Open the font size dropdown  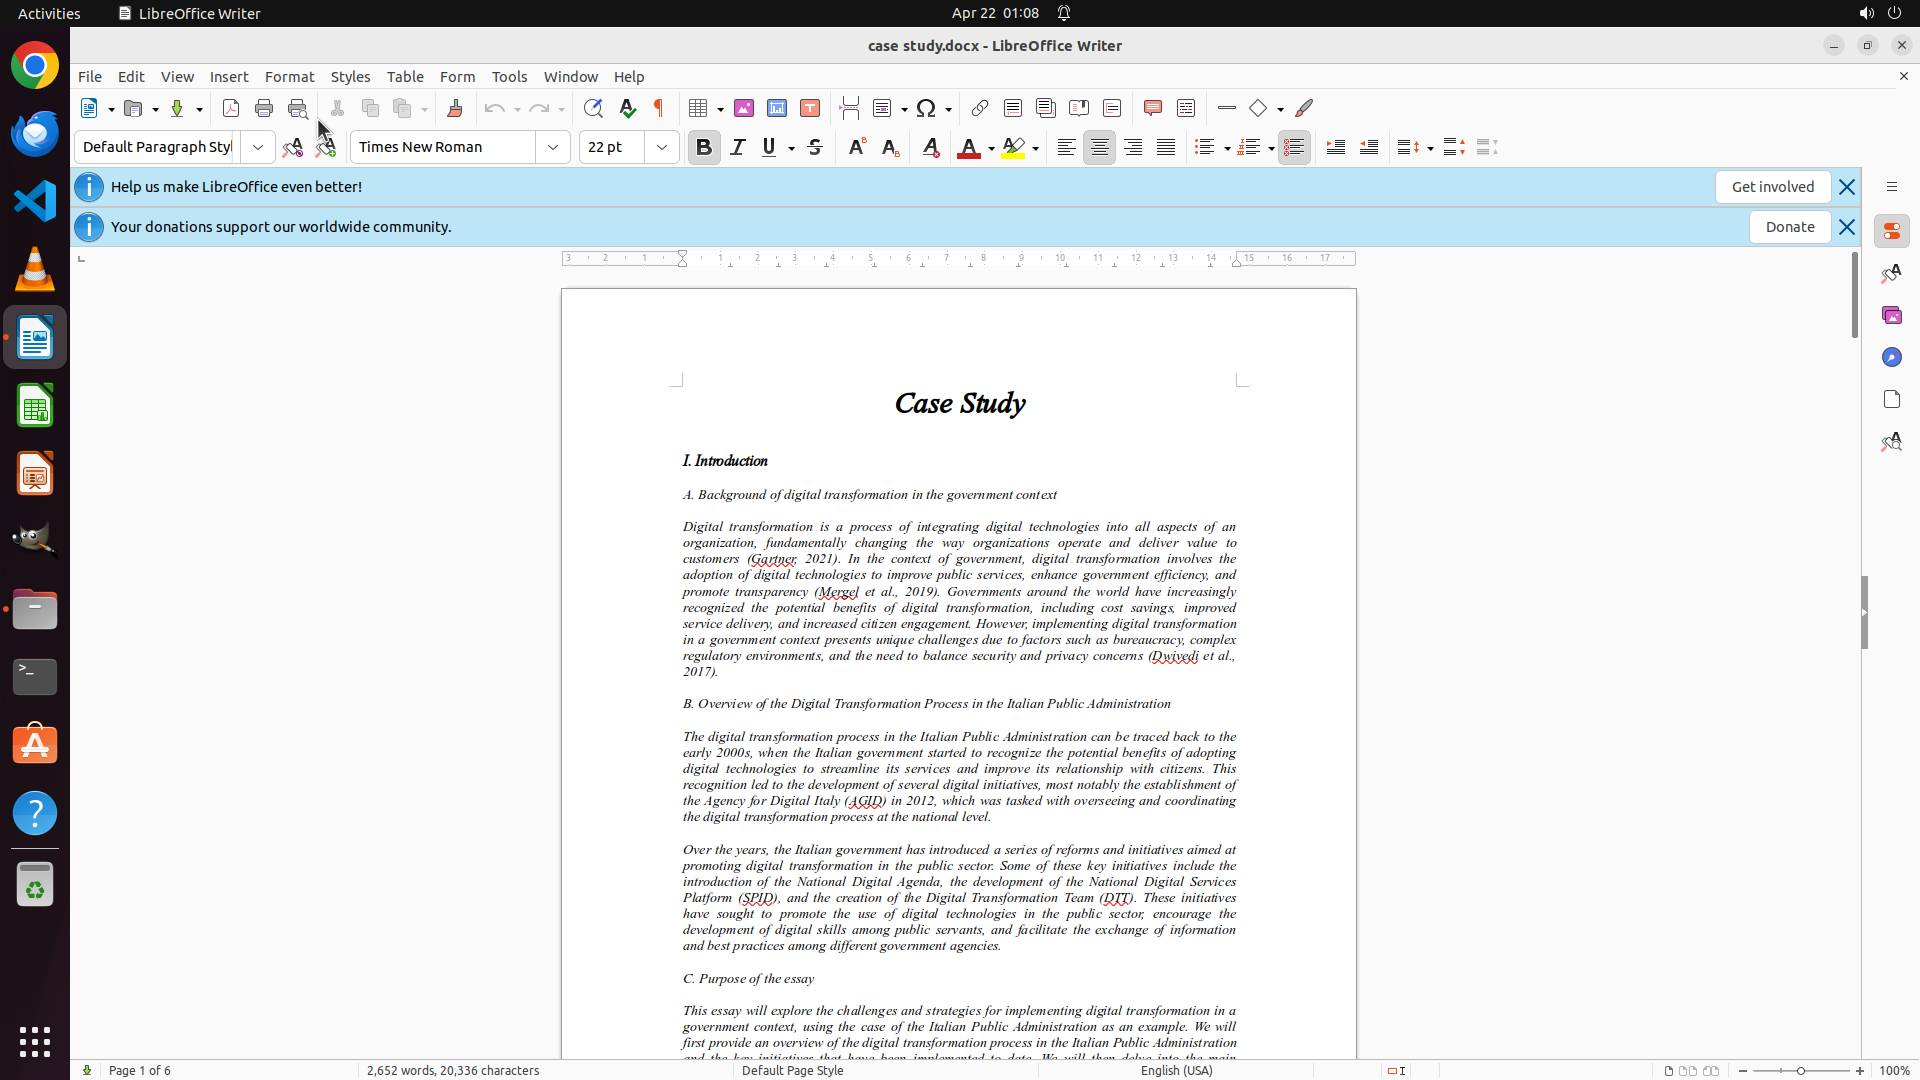(x=662, y=147)
